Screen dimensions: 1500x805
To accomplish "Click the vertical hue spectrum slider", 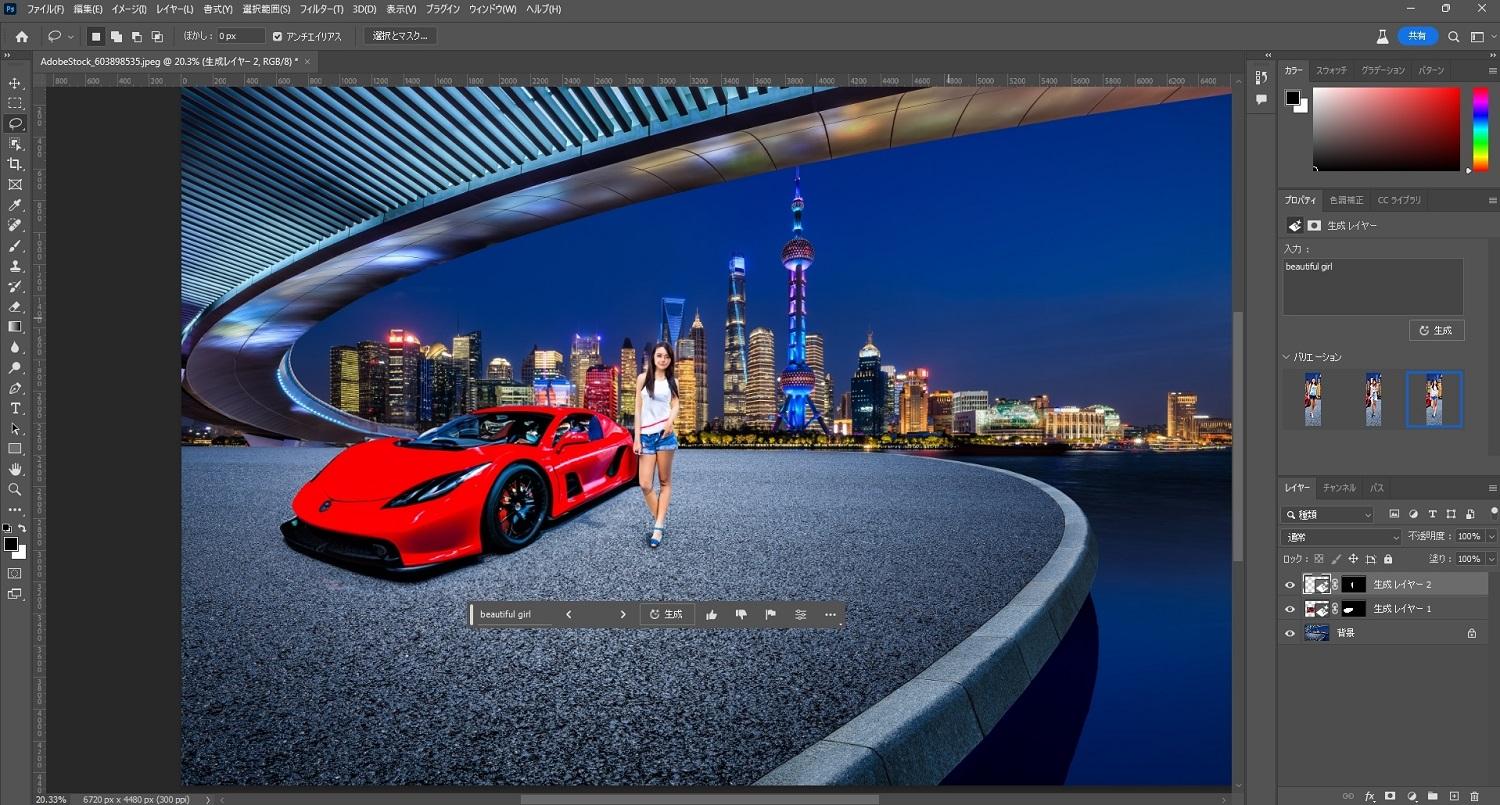I will click(x=1480, y=129).
